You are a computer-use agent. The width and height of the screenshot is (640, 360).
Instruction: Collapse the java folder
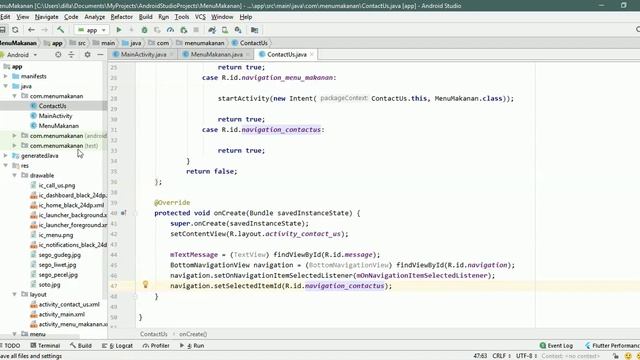click(x=6, y=86)
